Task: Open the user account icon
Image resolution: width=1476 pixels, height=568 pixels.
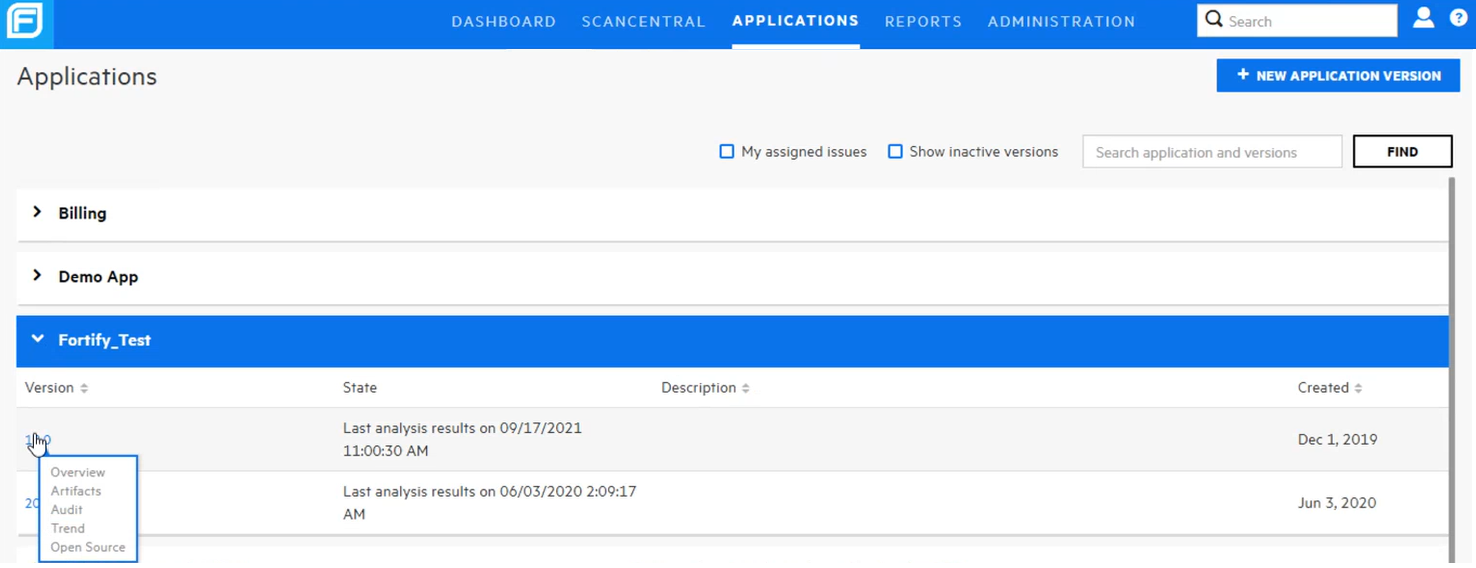Action: tap(1423, 18)
